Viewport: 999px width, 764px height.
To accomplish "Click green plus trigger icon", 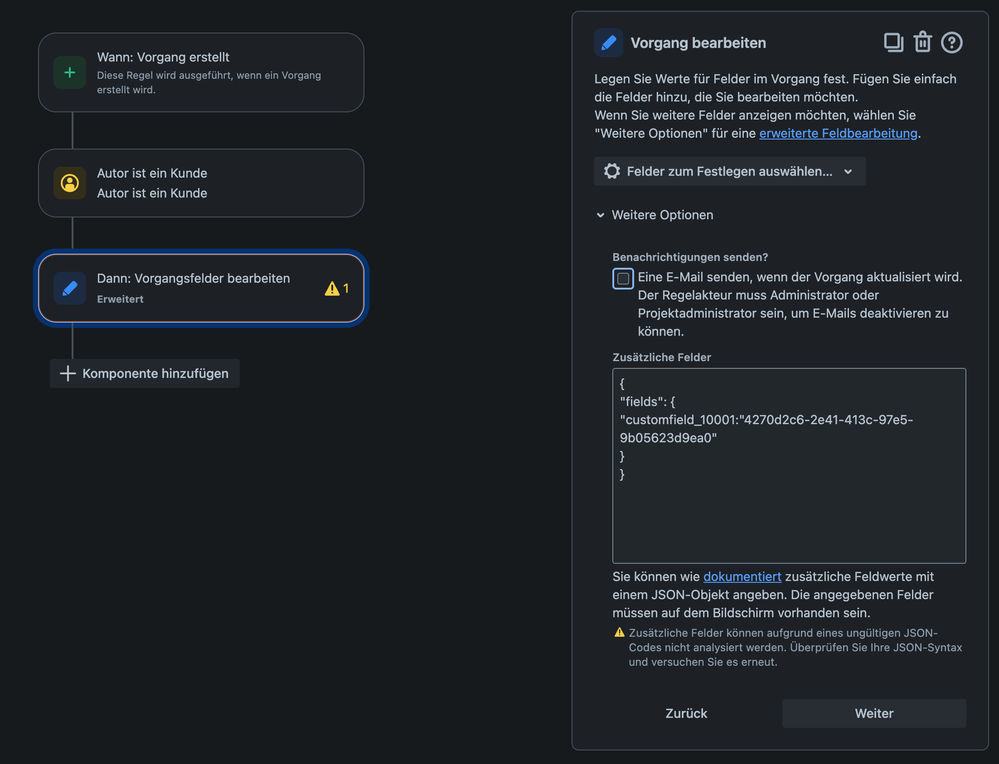I will 70,73.
